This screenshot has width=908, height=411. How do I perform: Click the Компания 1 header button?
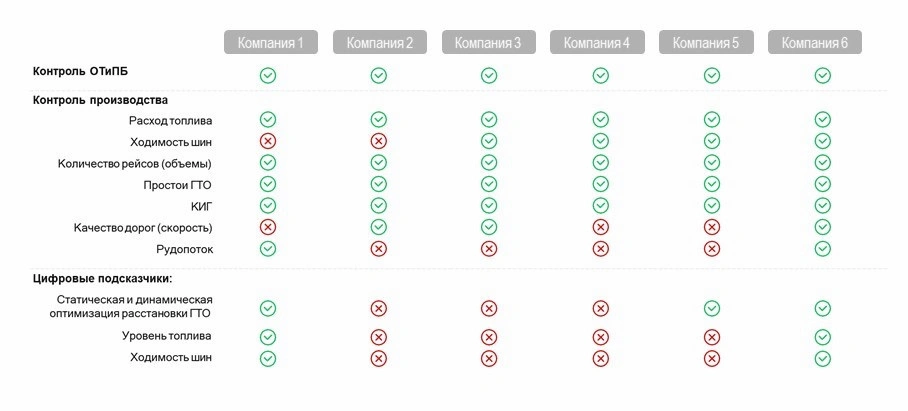pos(270,42)
